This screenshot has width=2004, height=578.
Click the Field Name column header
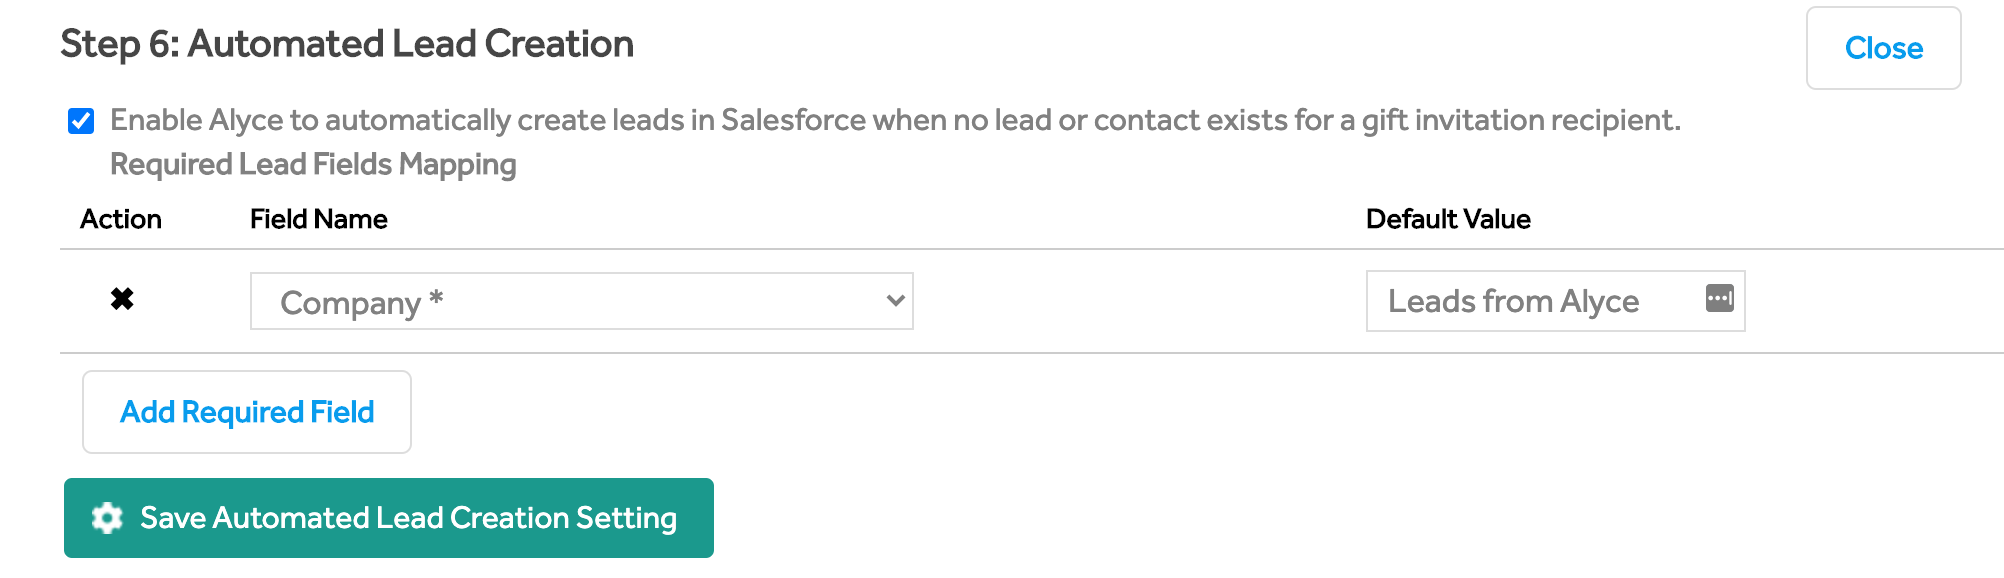tap(319, 219)
